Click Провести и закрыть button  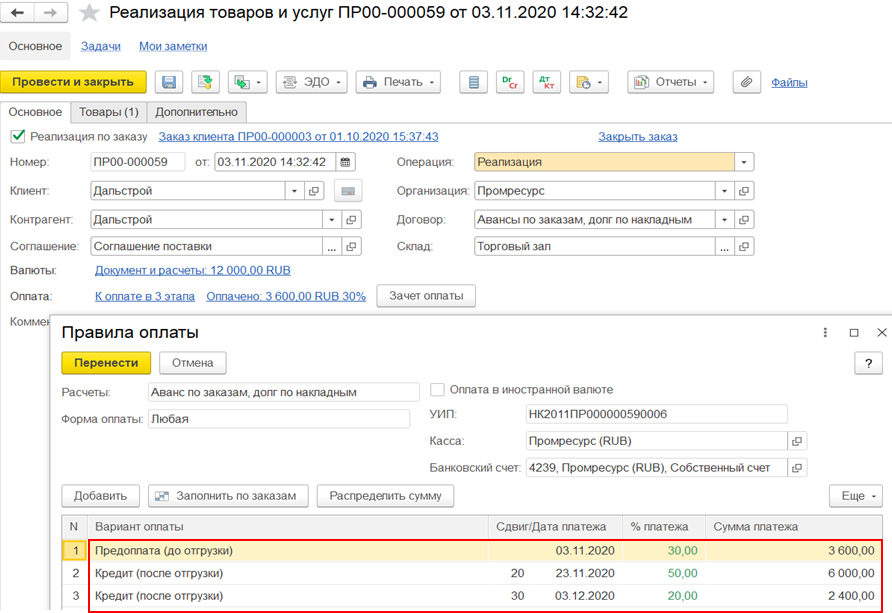tap(73, 82)
